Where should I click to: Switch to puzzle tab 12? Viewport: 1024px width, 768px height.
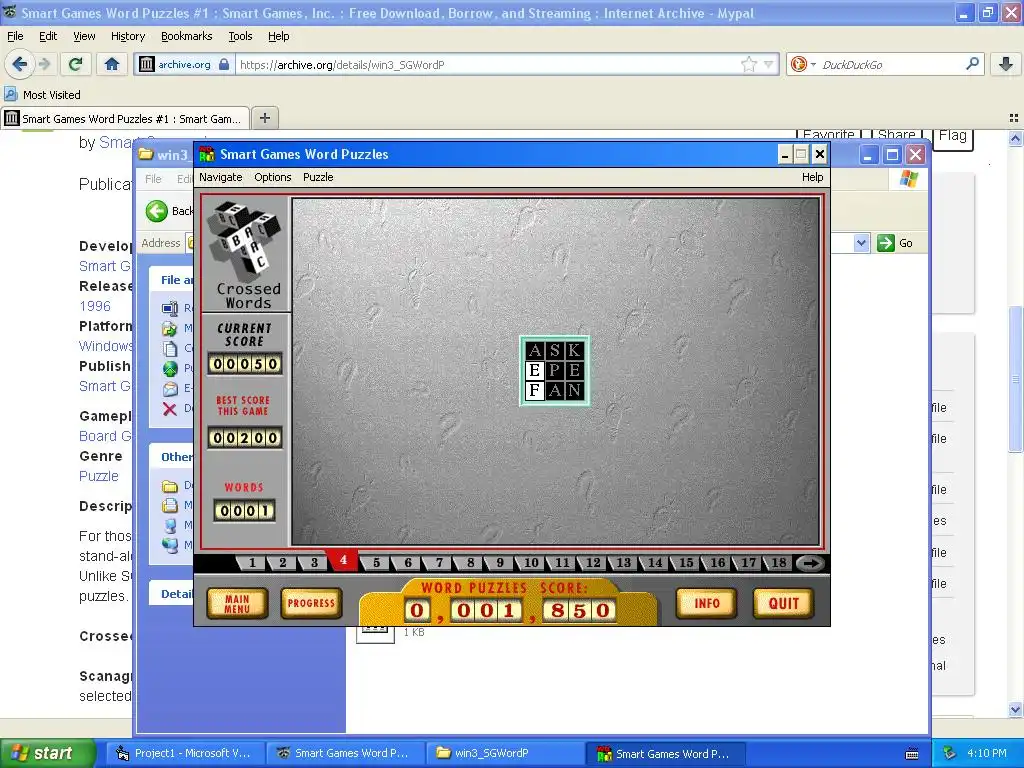[x=593, y=563]
